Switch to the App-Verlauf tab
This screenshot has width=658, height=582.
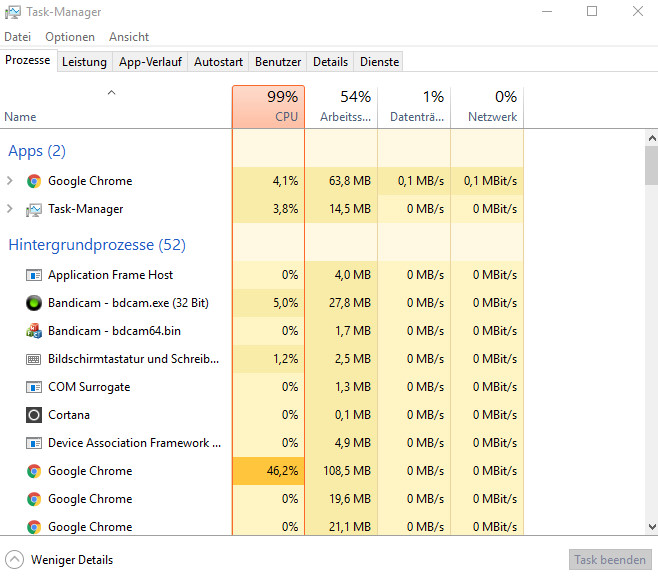(150, 62)
